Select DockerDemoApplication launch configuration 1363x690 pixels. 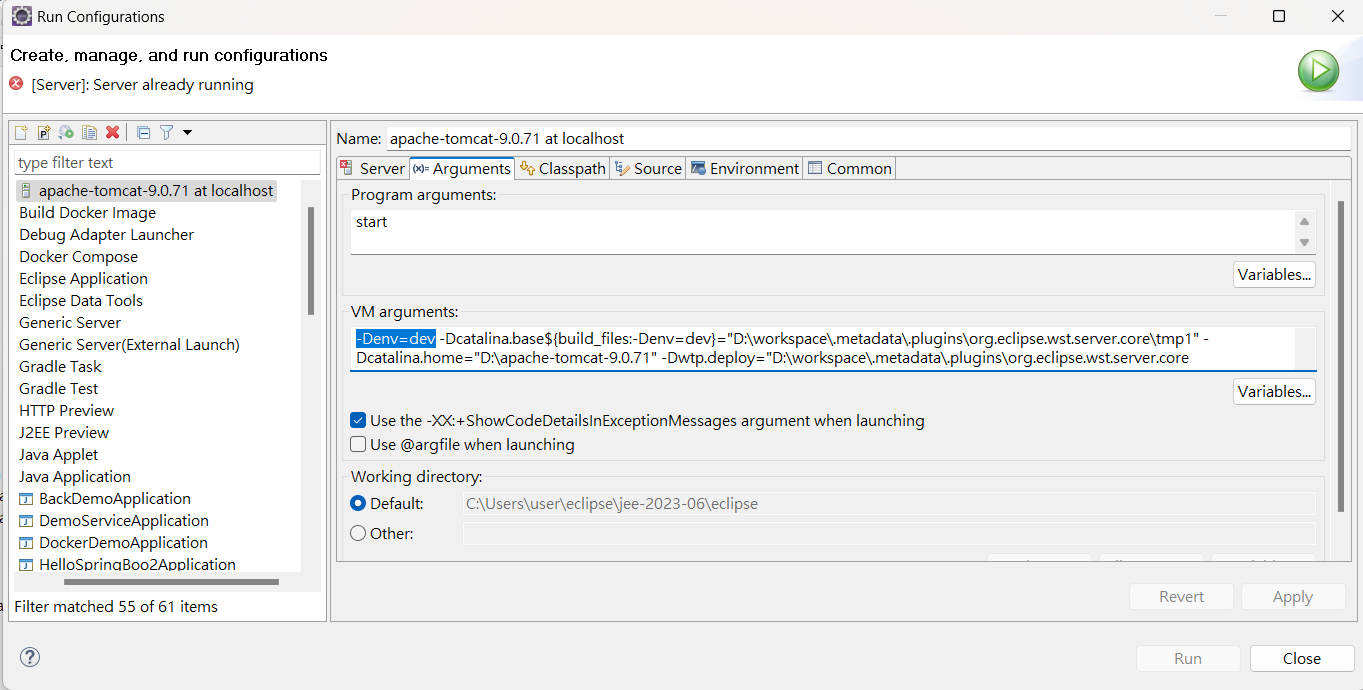[114, 542]
